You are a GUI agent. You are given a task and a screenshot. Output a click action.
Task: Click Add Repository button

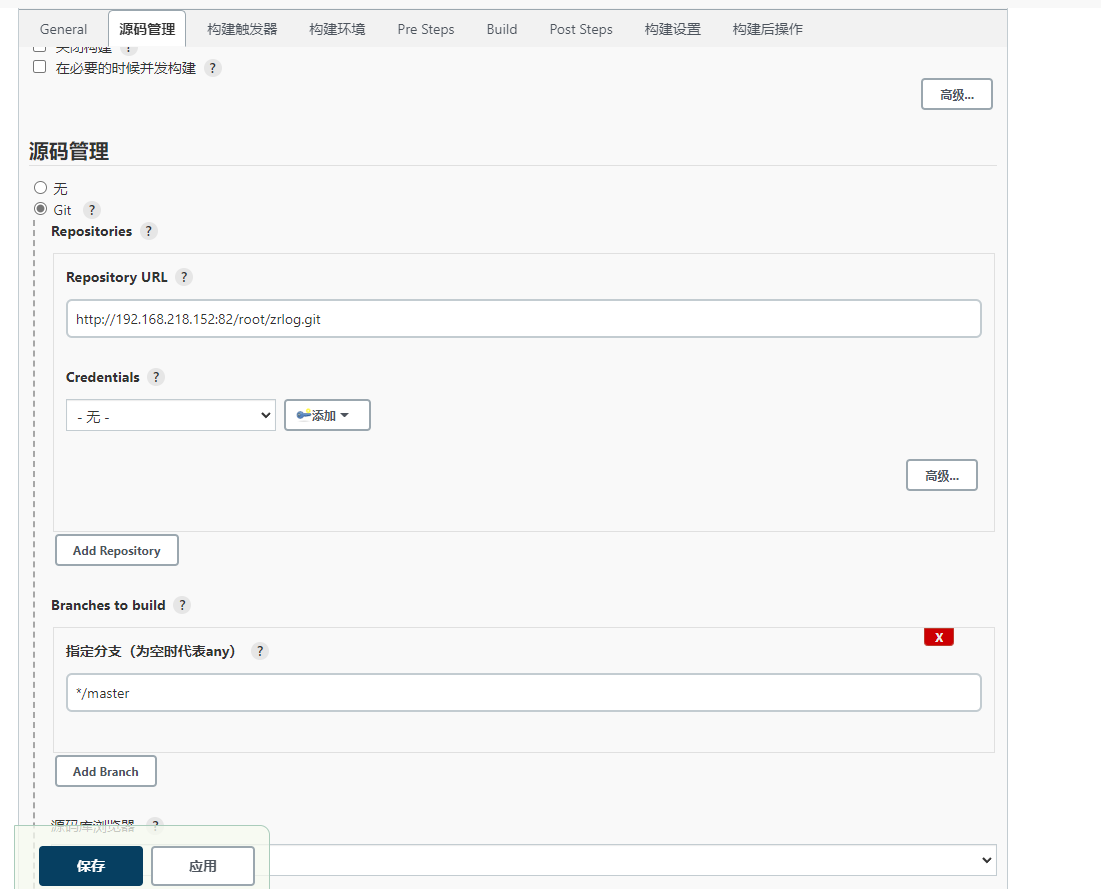[117, 551]
